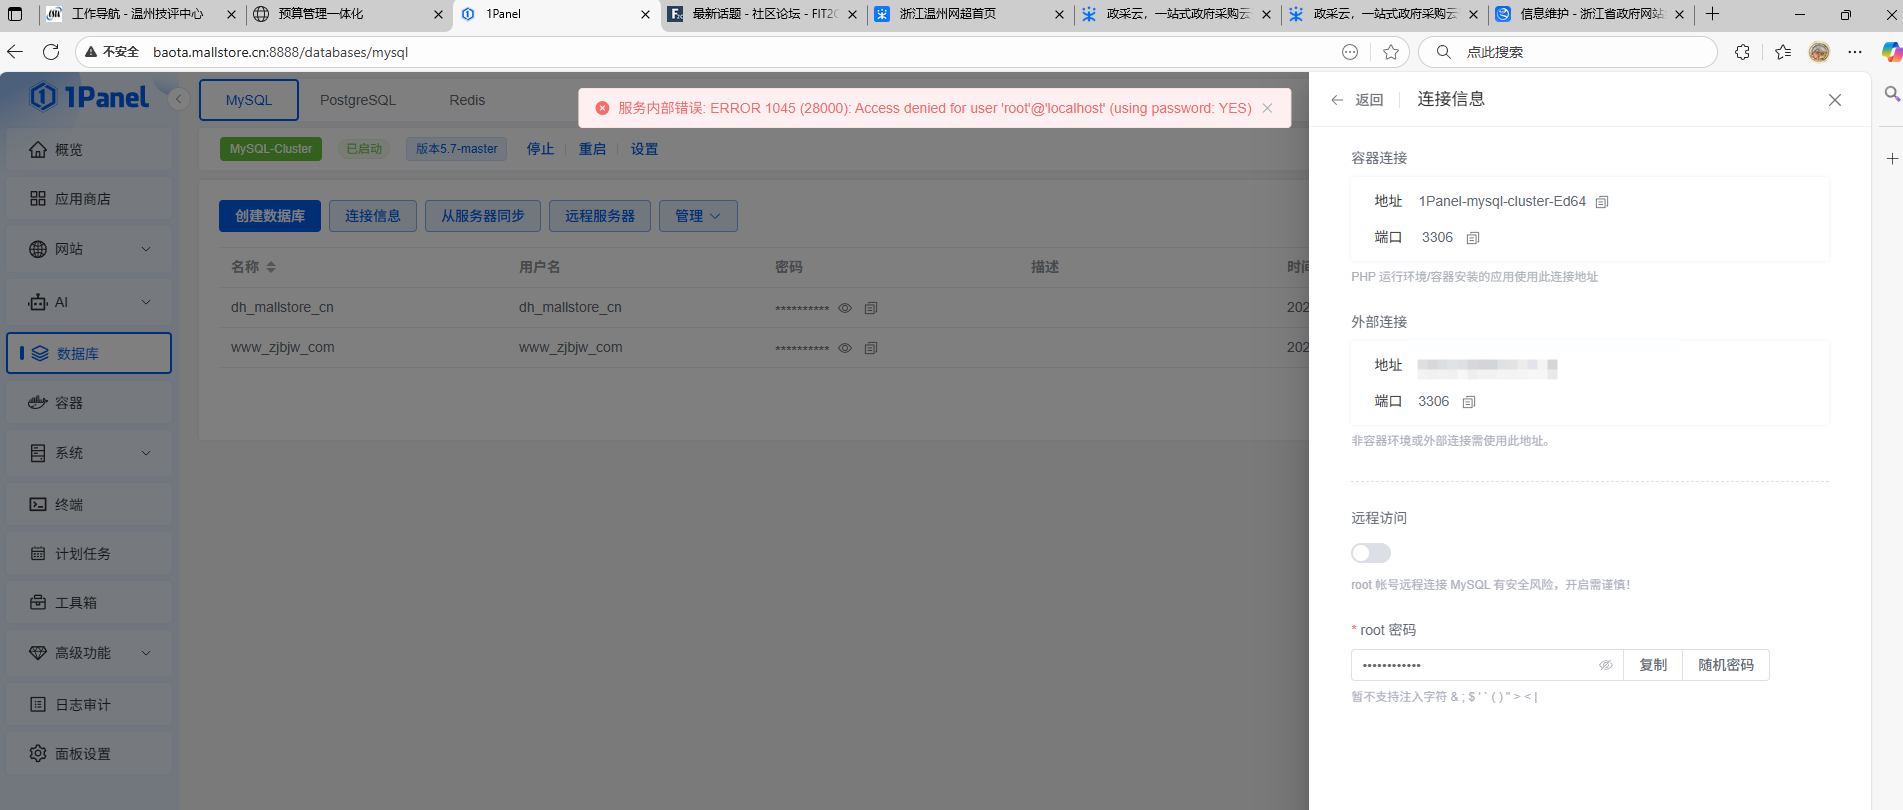The height and width of the screenshot is (810, 1903).
Task: Open browser extensions puzzle icon
Action: pos(1743,52)
